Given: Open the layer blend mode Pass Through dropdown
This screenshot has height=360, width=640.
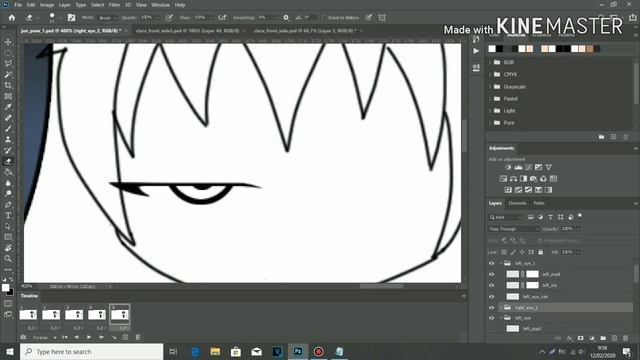Looking at the screenshot, I should click(513, 229).
